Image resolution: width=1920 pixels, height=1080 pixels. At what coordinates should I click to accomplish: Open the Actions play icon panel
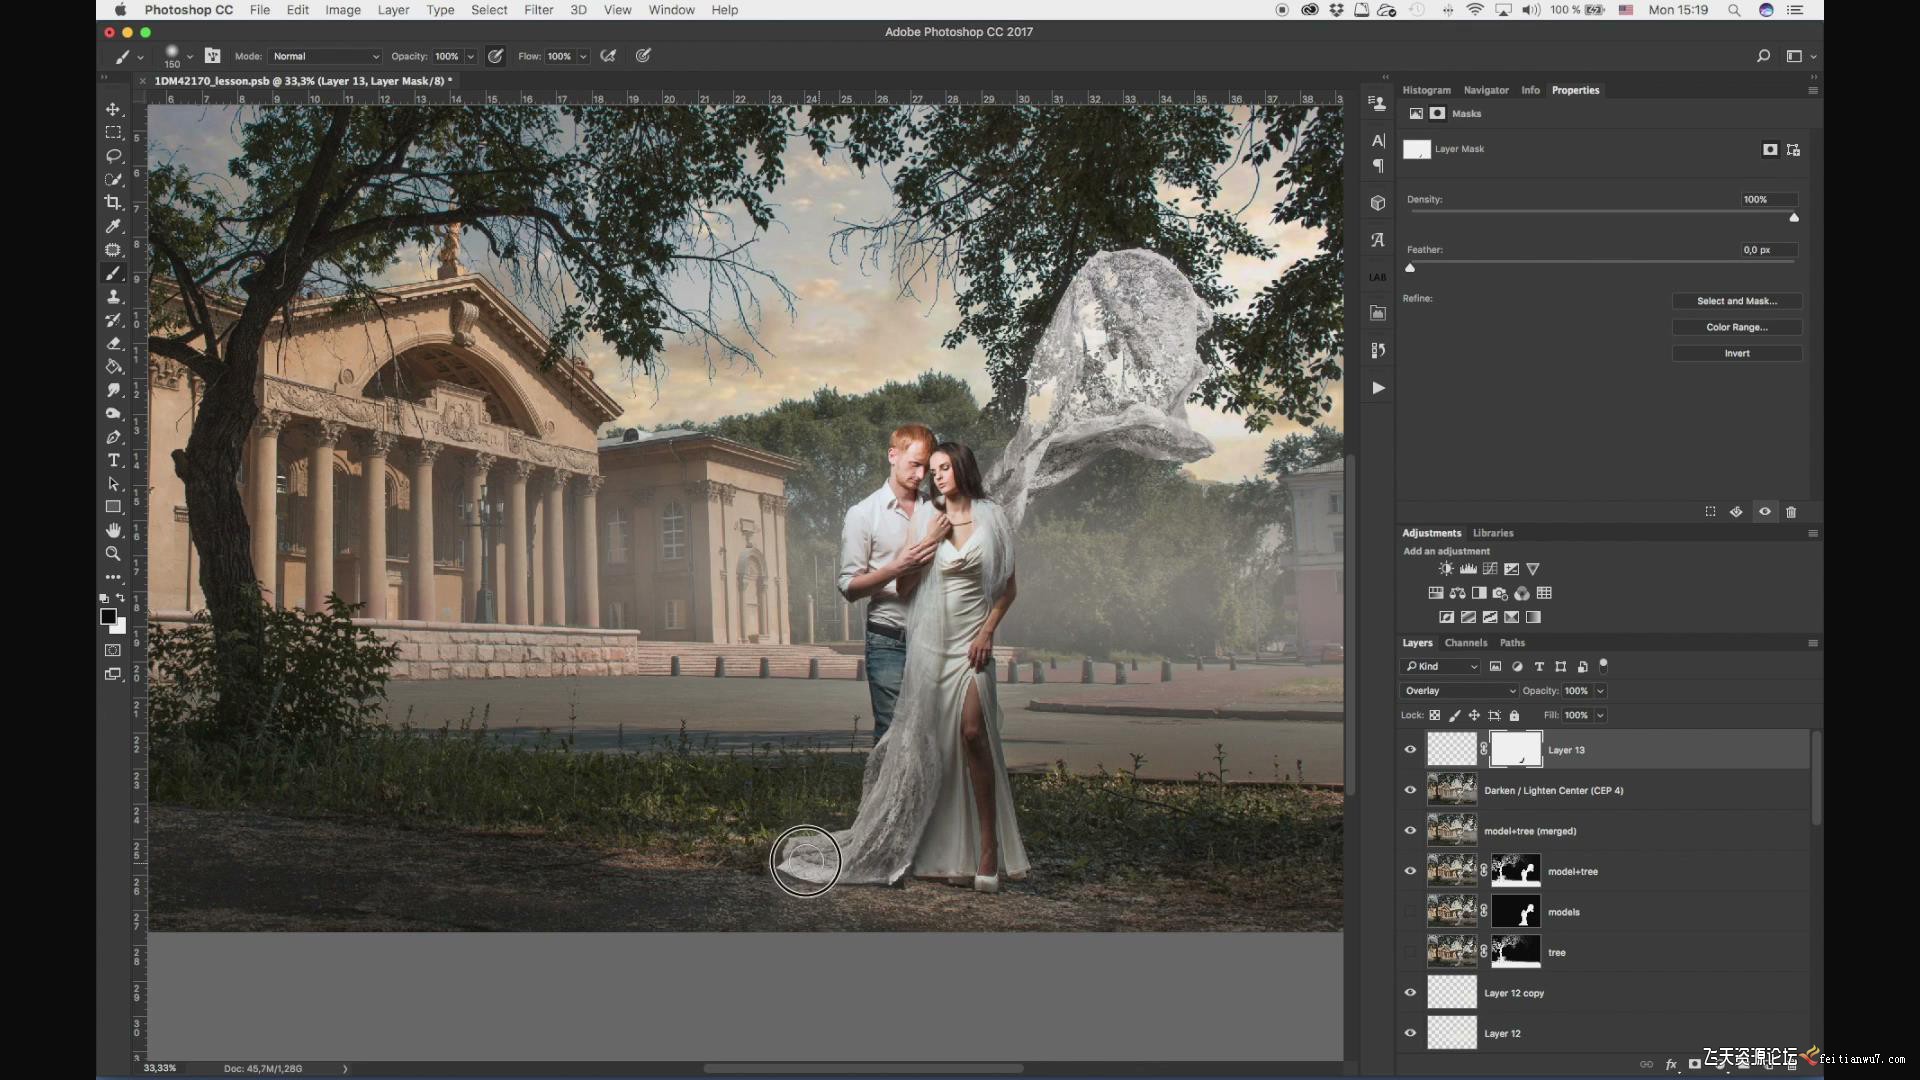pos(1378,388)
